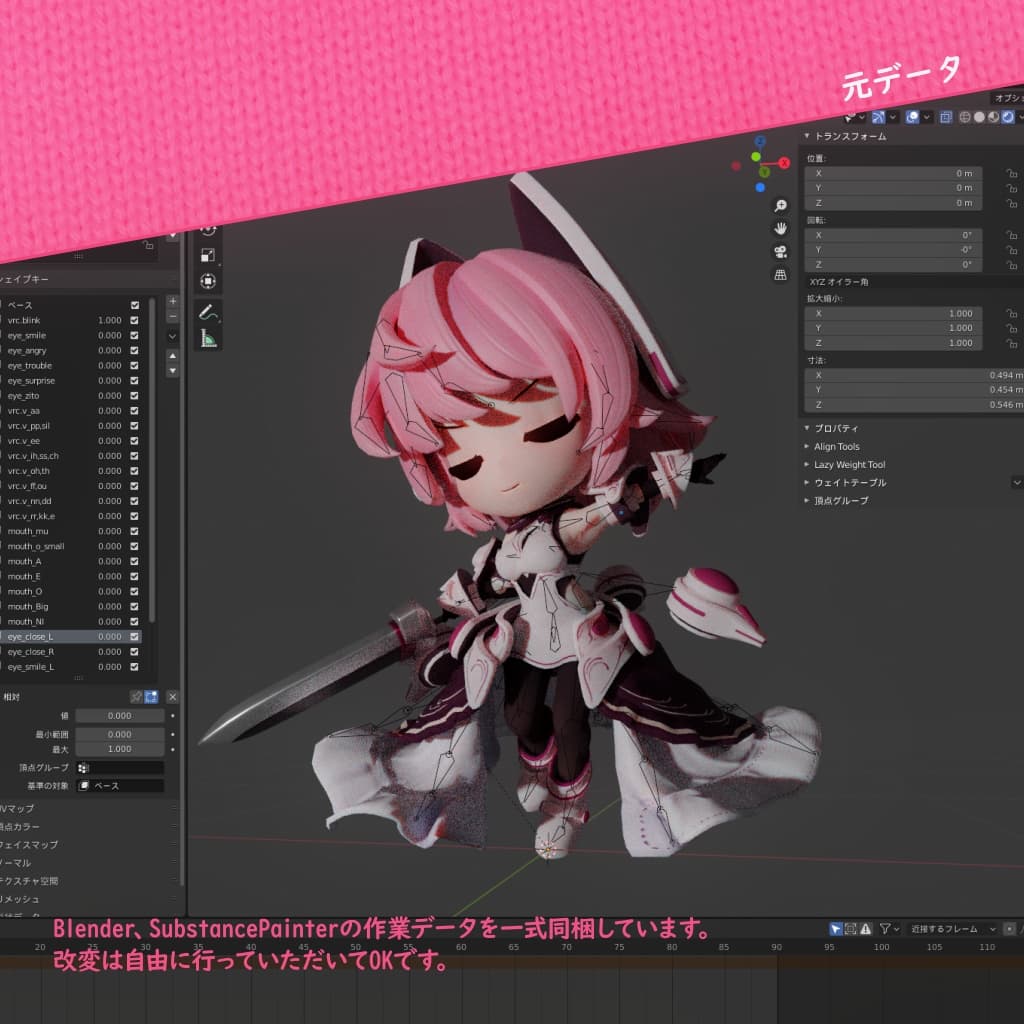1024x1024 pixels.
Task: Switch to wireframe viewport shading
Action: pyautogui.click(x=965, y=117)
